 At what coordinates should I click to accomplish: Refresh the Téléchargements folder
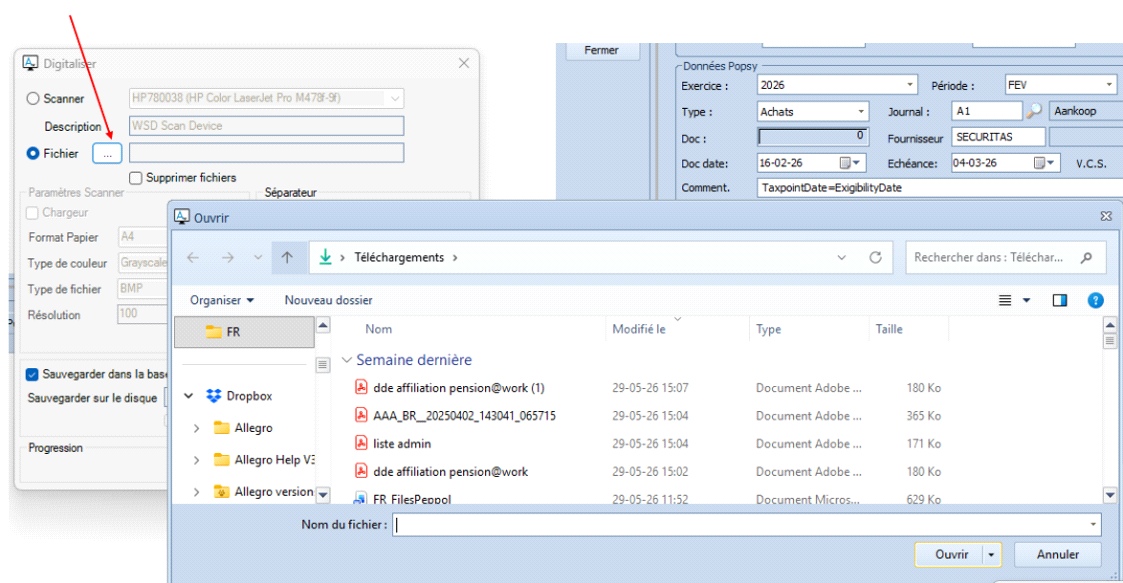(x=875, y=257)
